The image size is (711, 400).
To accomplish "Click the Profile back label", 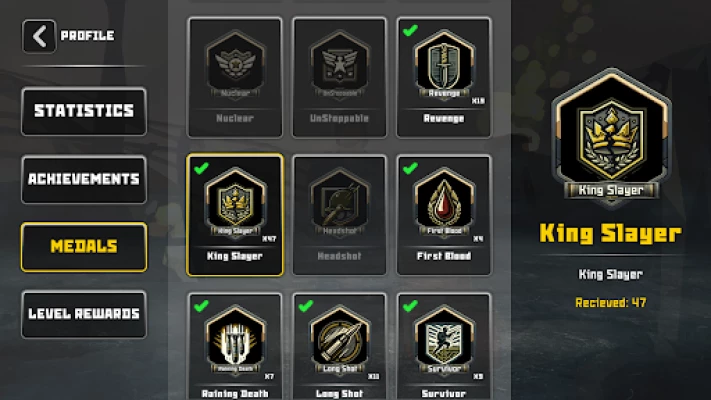I will click(x=88, y=36).
